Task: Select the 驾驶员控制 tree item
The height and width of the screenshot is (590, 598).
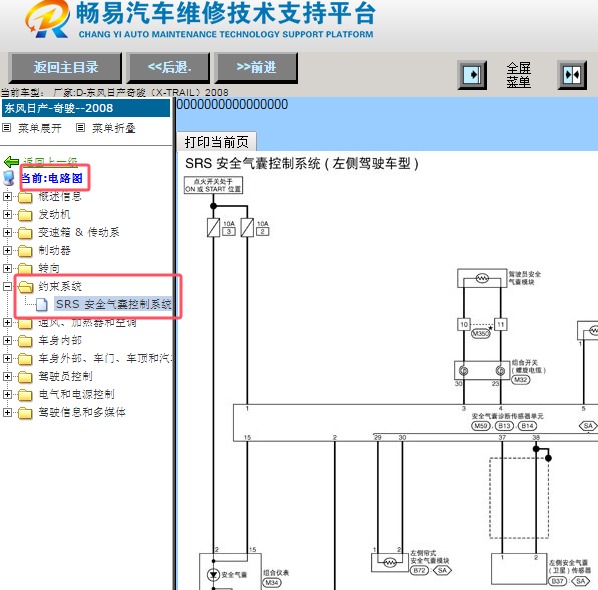Action: pyautogui.click(x=65, y=376)
